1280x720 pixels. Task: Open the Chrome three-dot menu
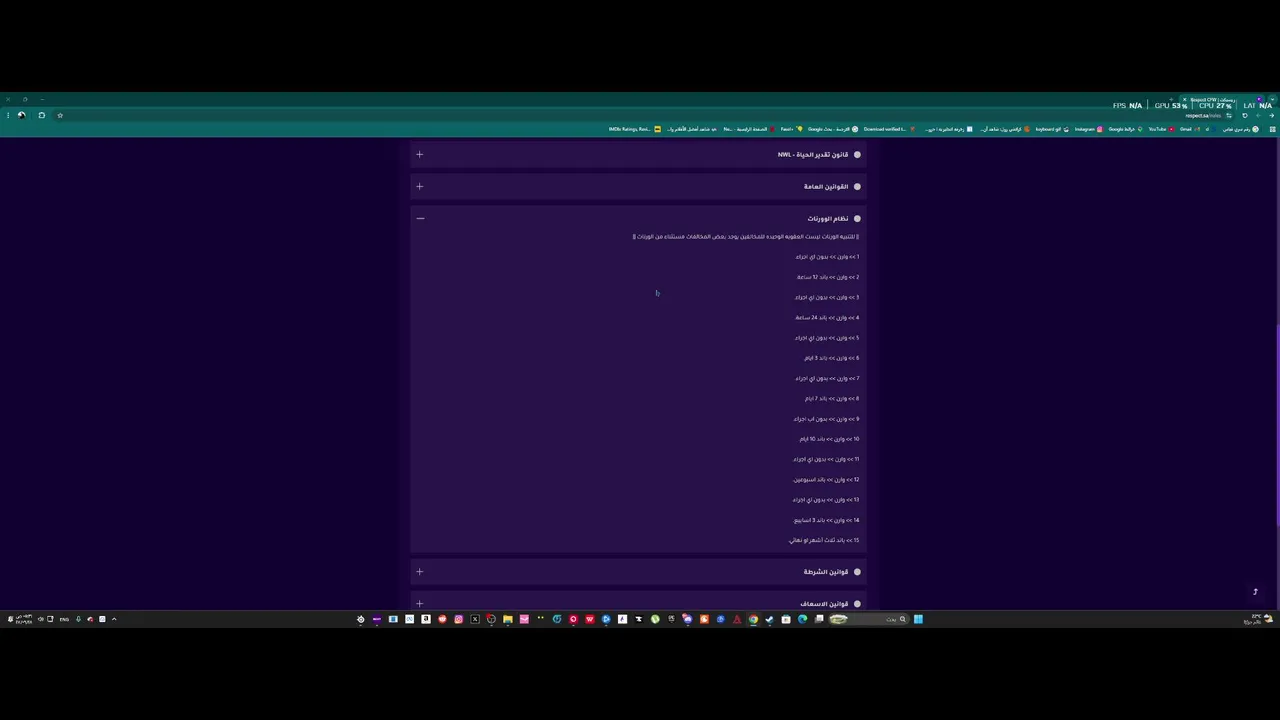pos(8,115)
